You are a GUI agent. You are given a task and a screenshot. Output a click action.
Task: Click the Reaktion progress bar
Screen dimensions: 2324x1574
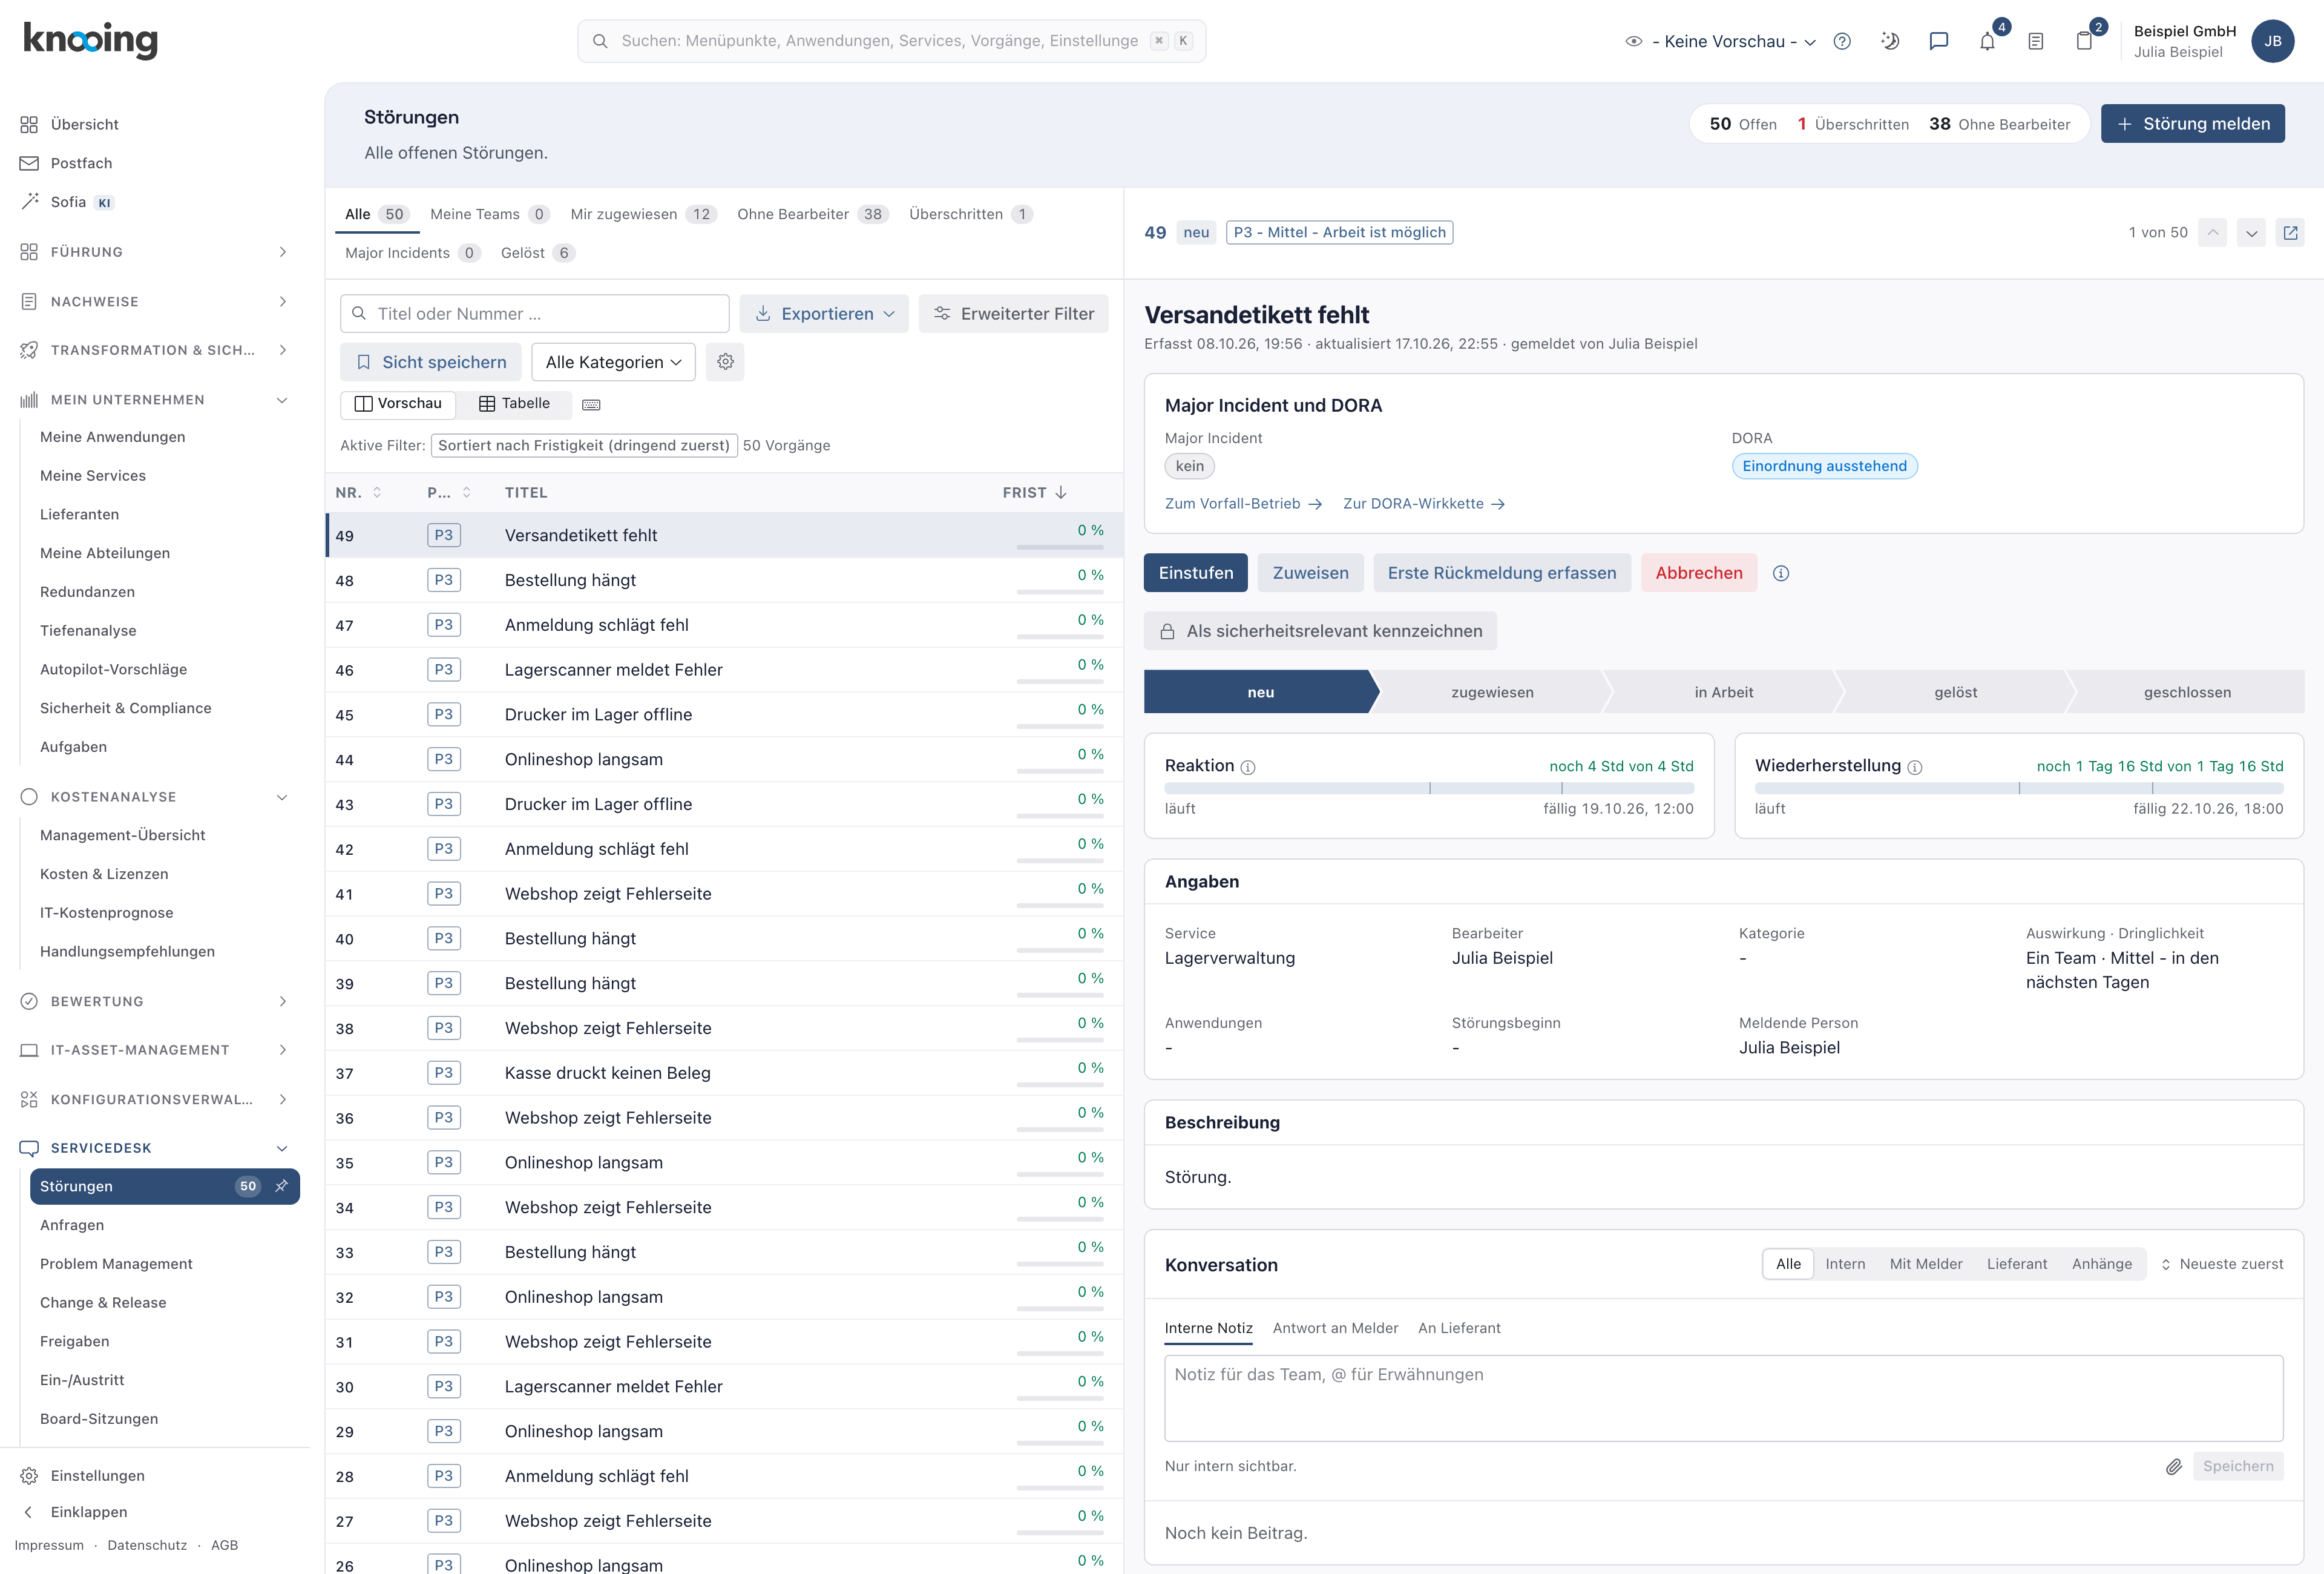(1429, 788)
